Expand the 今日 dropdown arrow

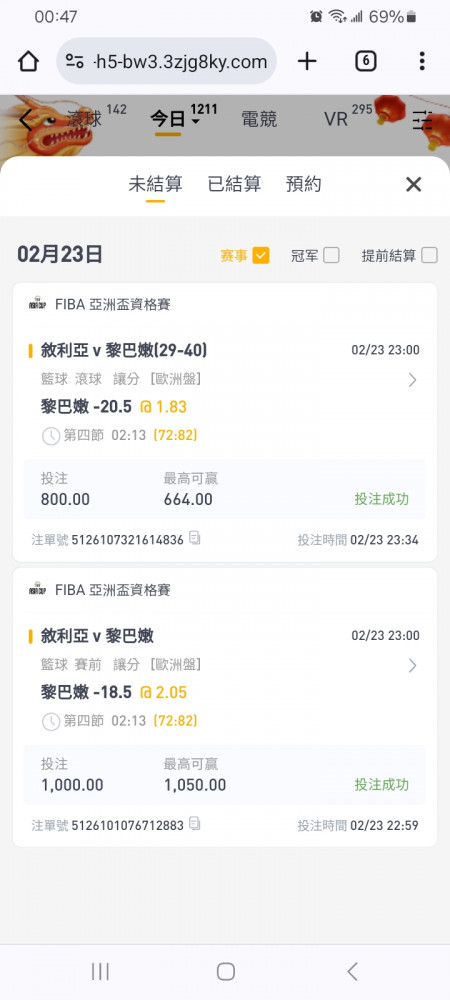(x=196, y=122)
